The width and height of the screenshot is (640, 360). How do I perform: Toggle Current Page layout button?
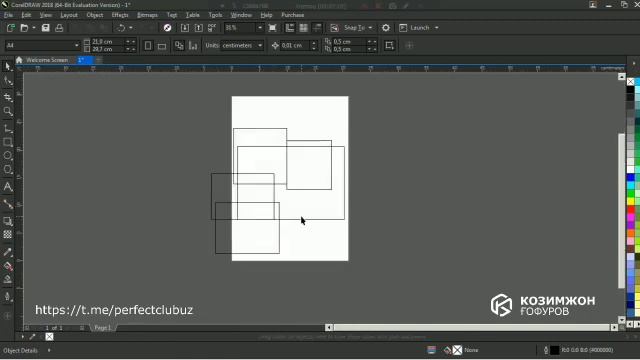(x=193, y=45)
